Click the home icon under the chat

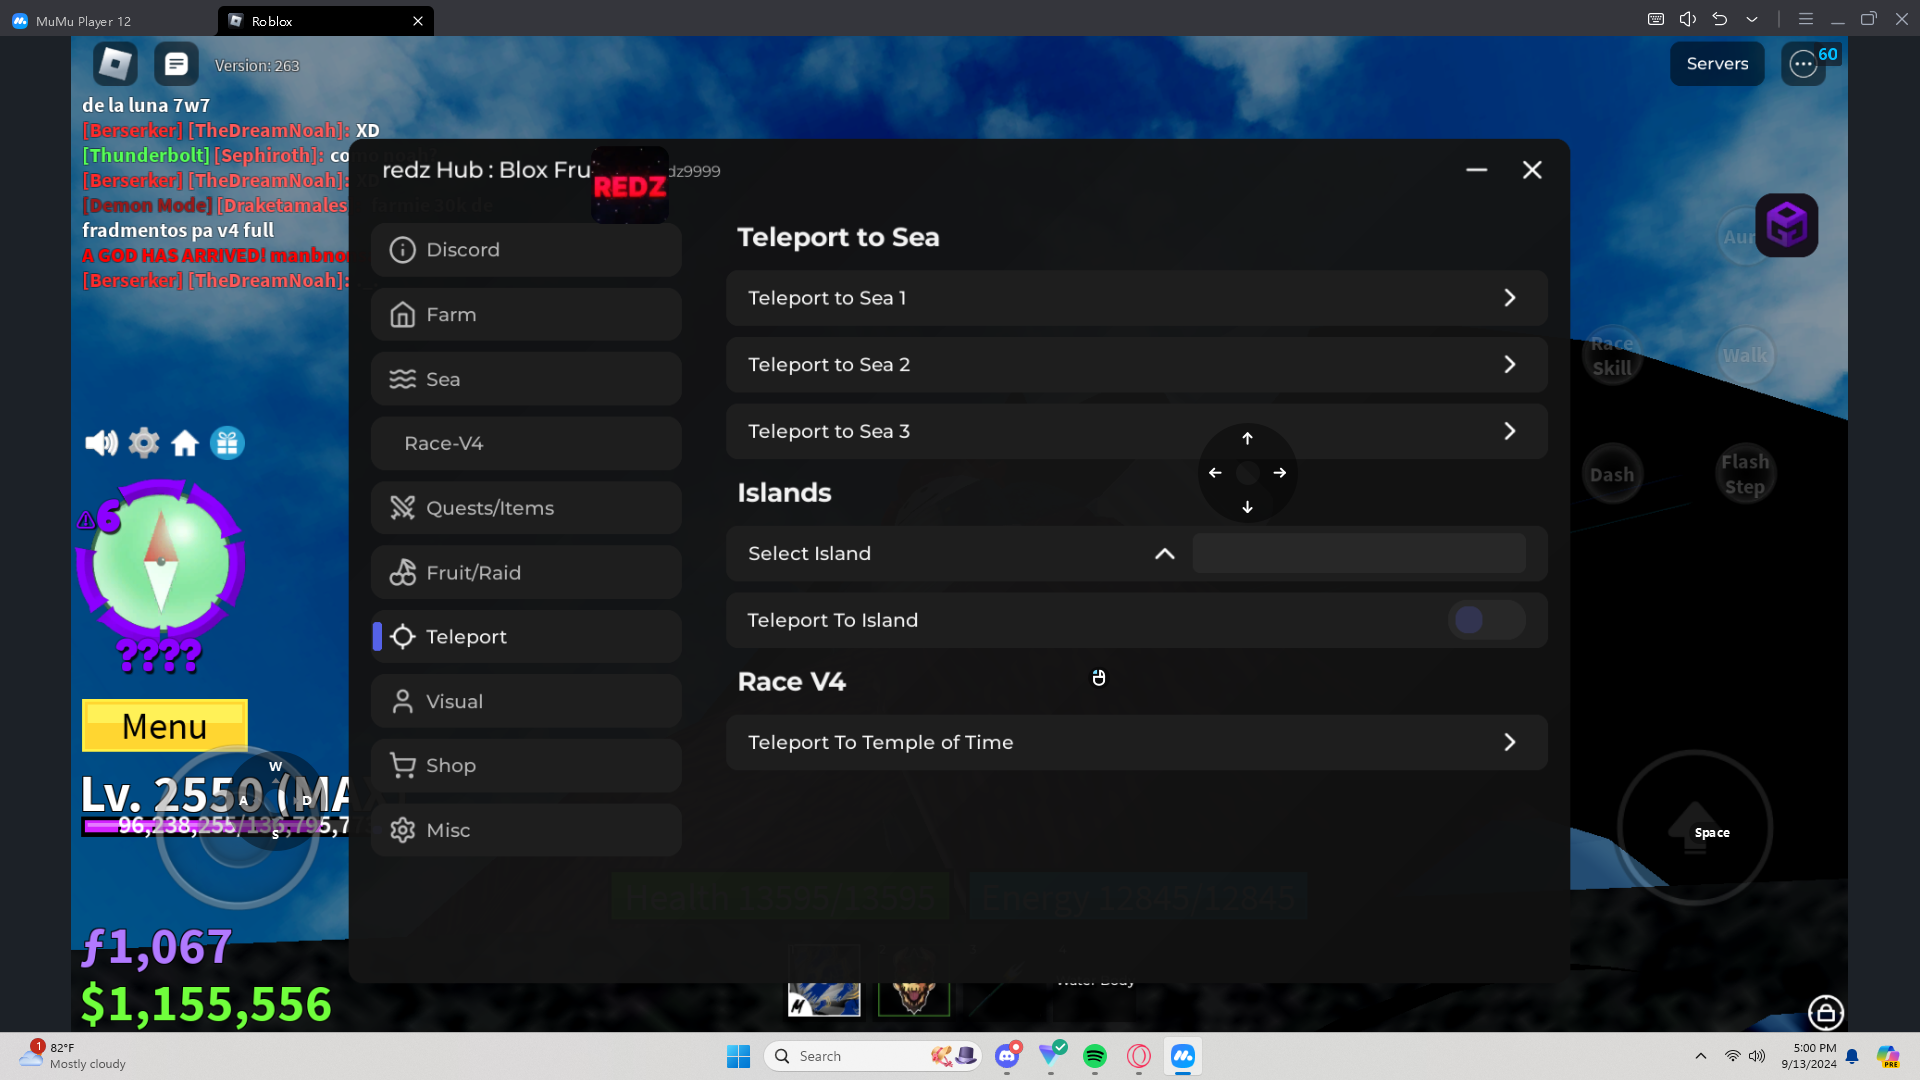[x=185, y=442]
